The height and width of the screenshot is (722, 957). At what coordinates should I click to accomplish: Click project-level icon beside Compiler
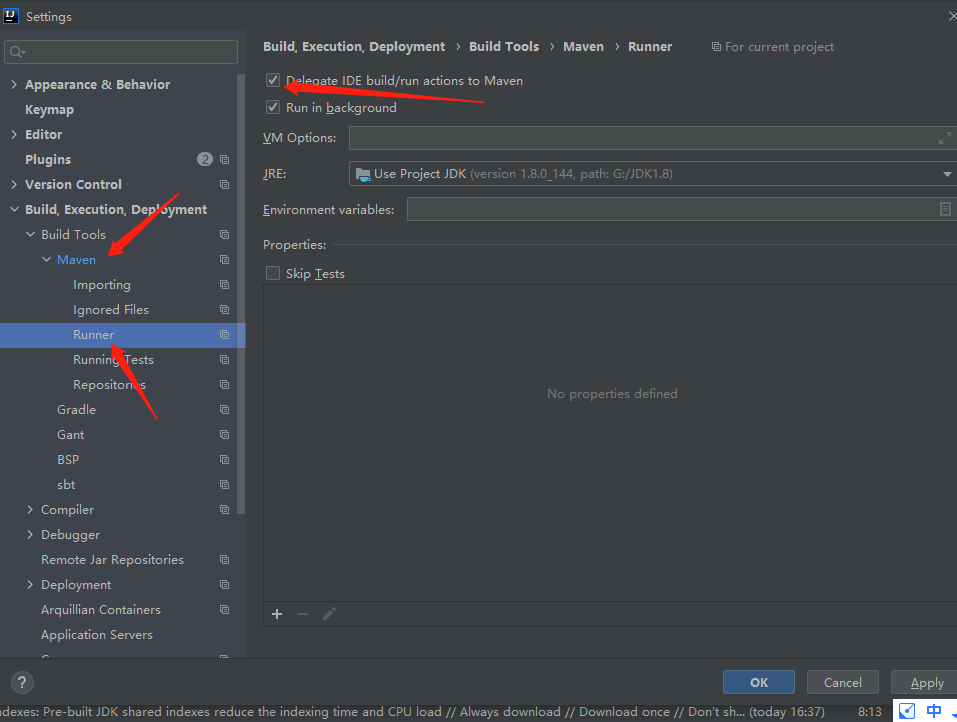(x=225, y=510)
